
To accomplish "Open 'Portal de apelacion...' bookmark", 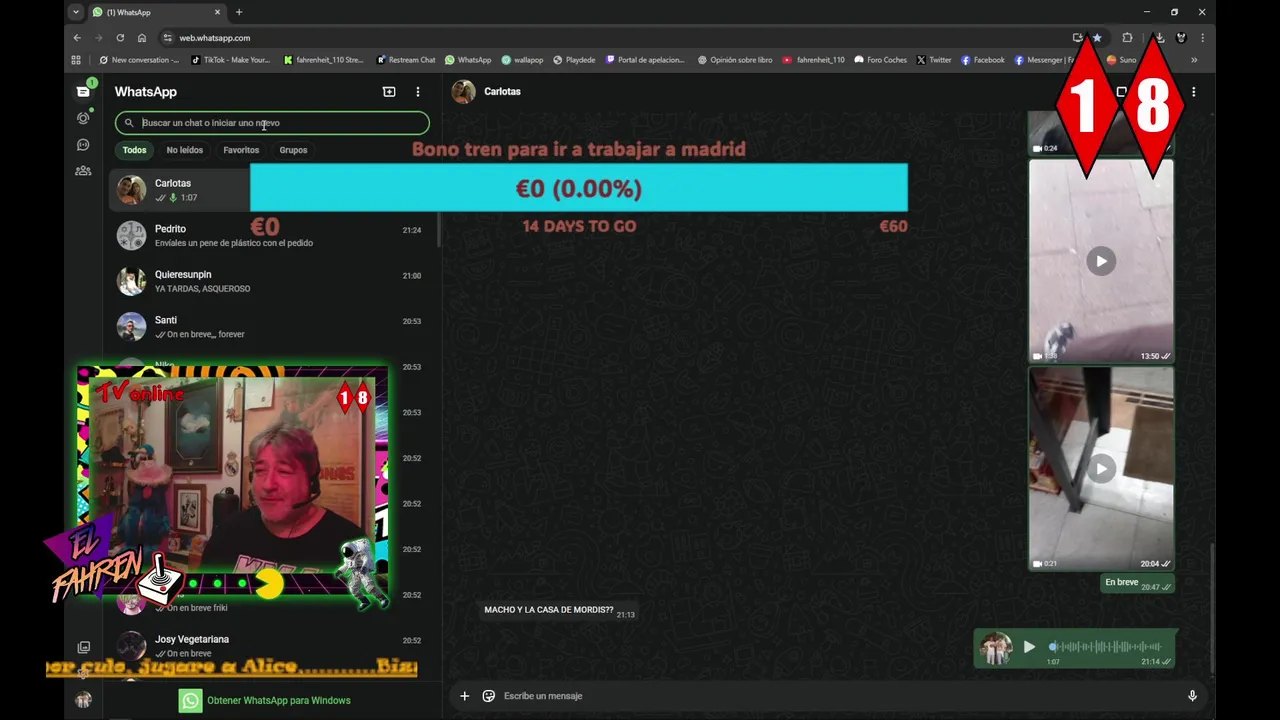I will (645, 60).
